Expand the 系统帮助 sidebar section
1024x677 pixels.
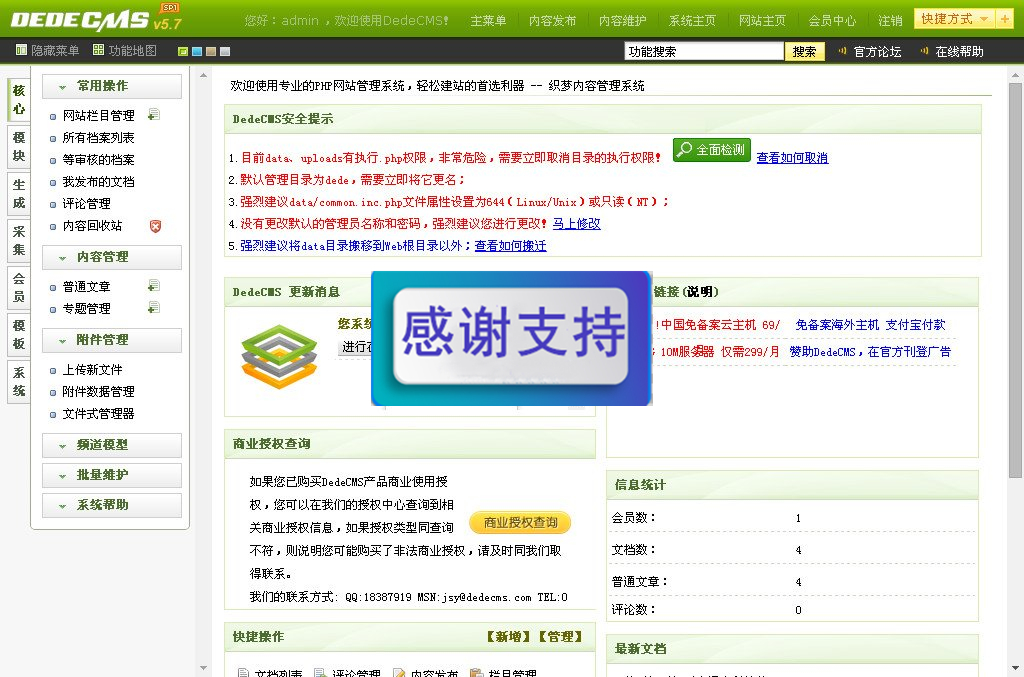[x=112, y=505]
